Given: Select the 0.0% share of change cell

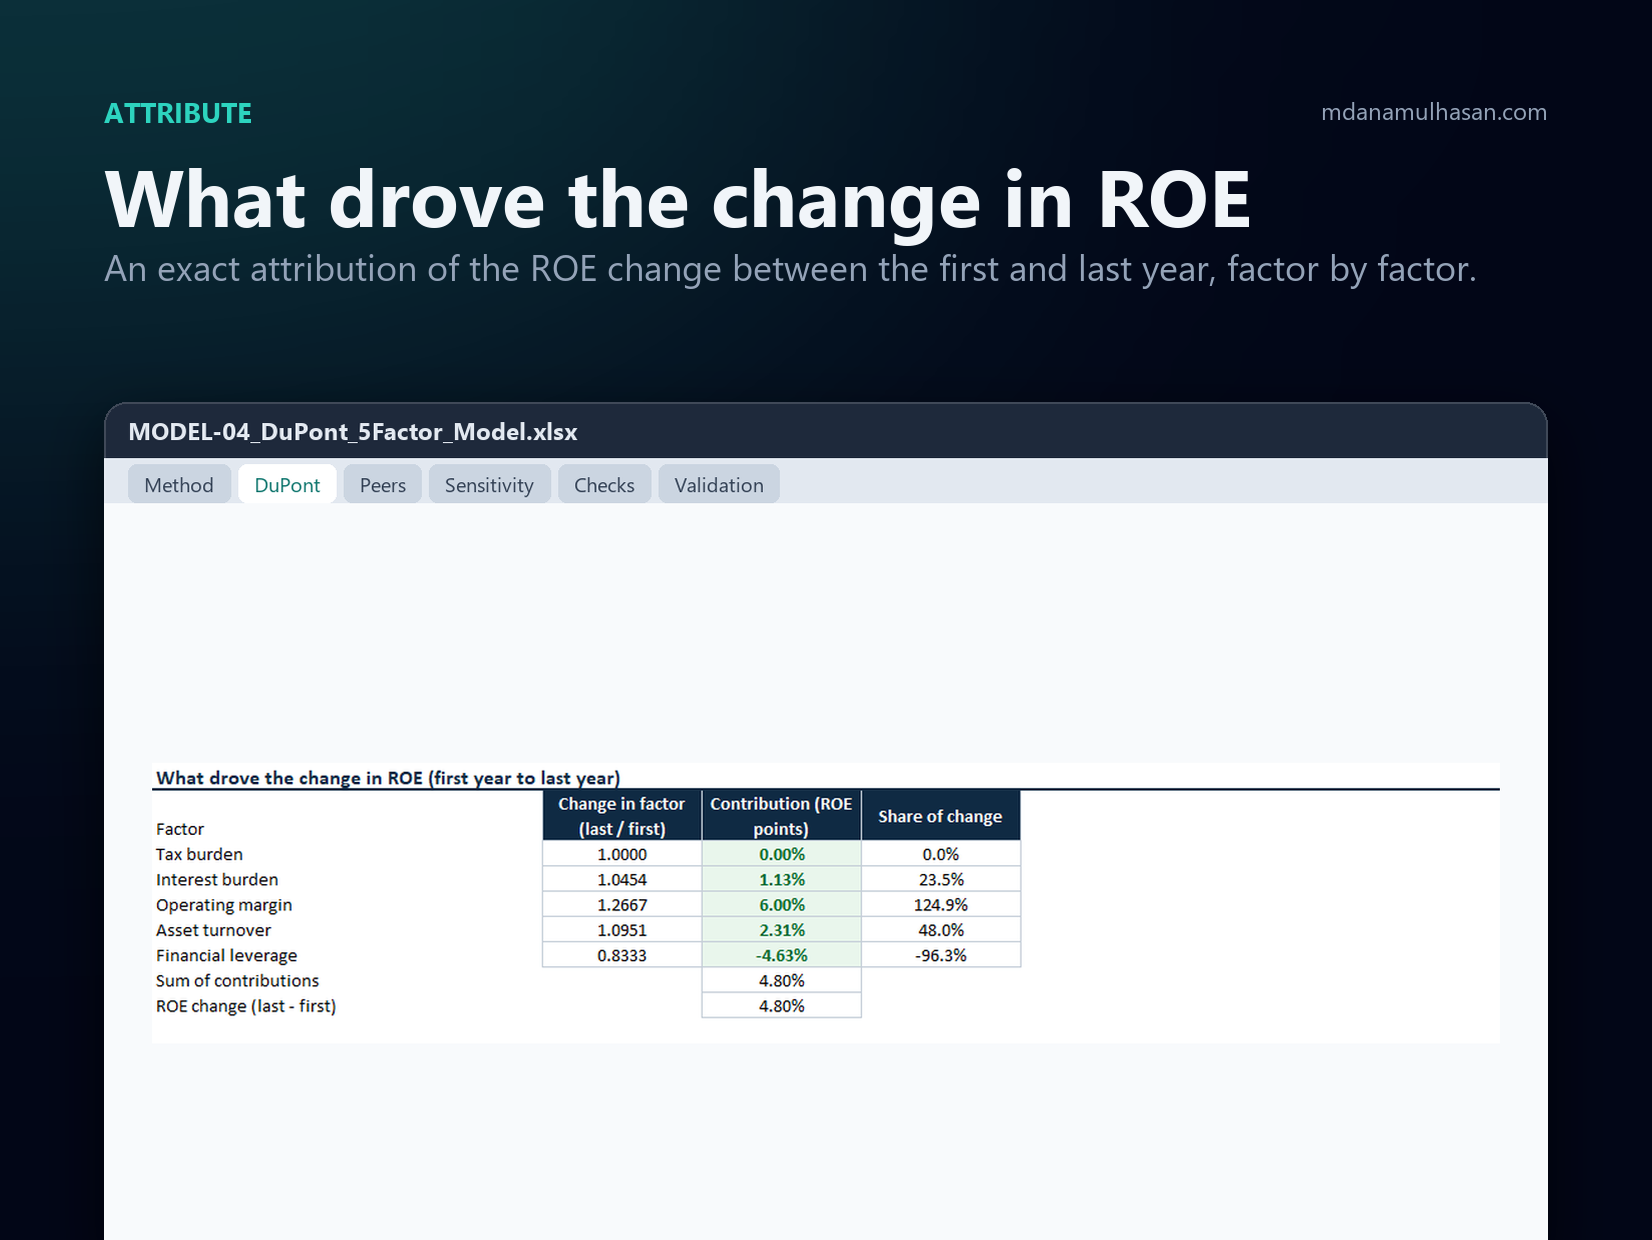Looking at the screenshot, I should click(940, 854).
